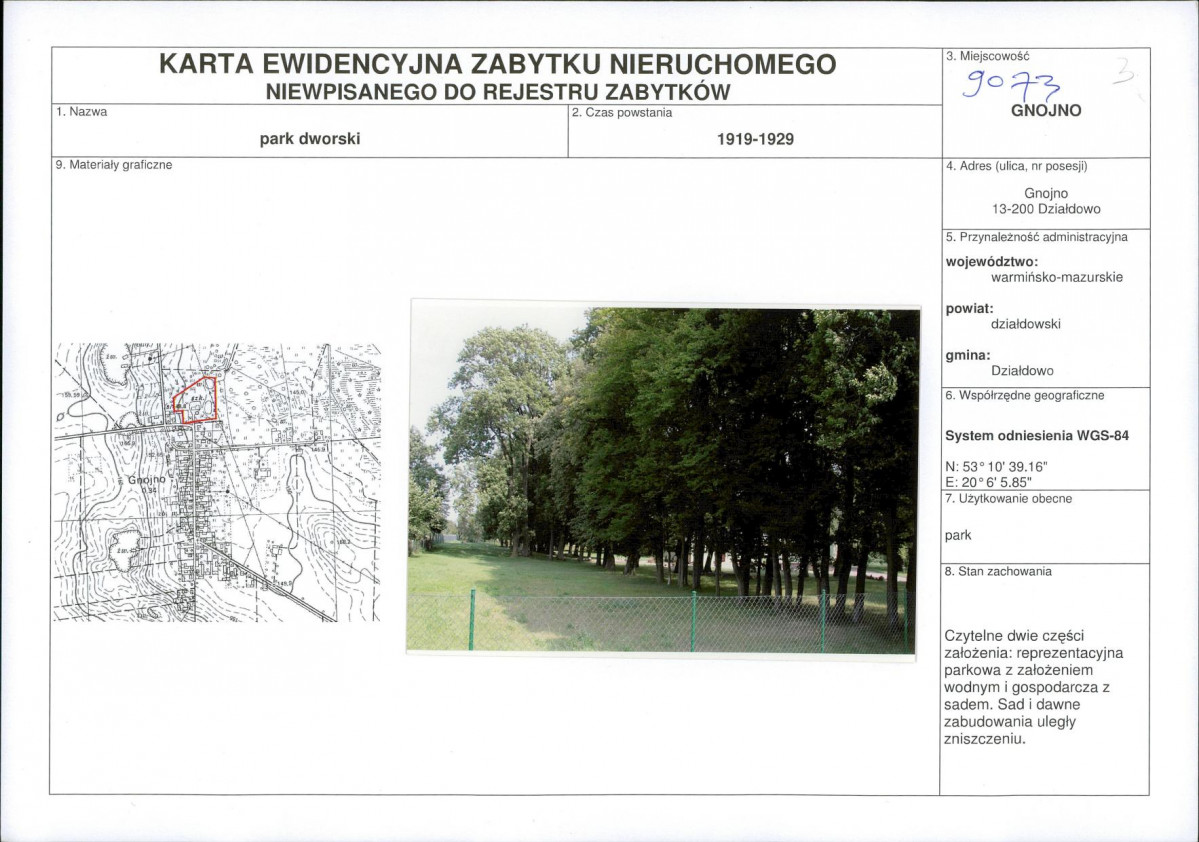This screenshot has height=842, width=1199.
Task: Select the name value "park dworski"
Action: [x=310, y=139]
